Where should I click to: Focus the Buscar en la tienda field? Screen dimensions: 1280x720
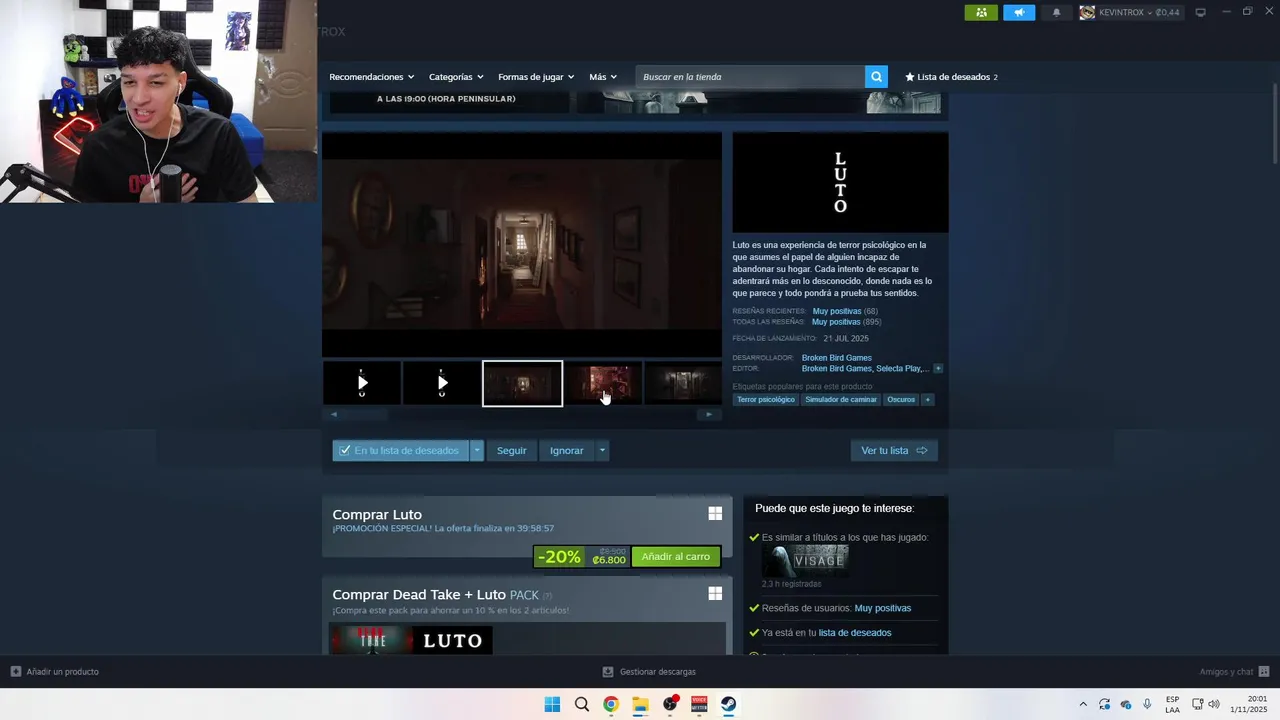click(750, 77)
